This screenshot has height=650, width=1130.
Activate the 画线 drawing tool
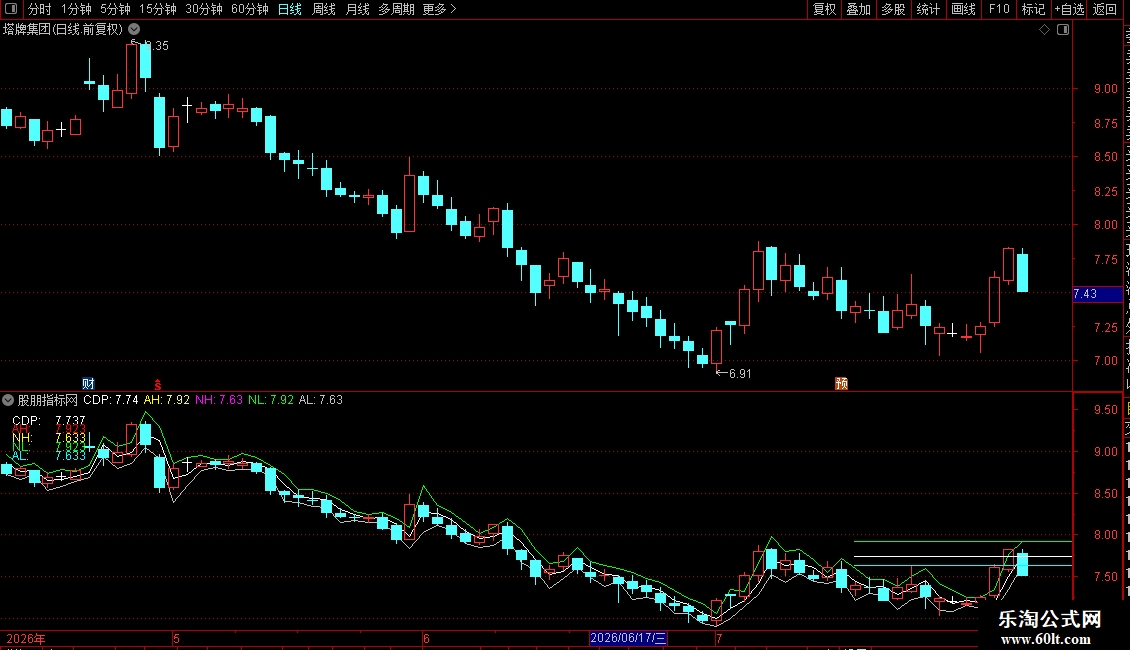tap(963, 9)
